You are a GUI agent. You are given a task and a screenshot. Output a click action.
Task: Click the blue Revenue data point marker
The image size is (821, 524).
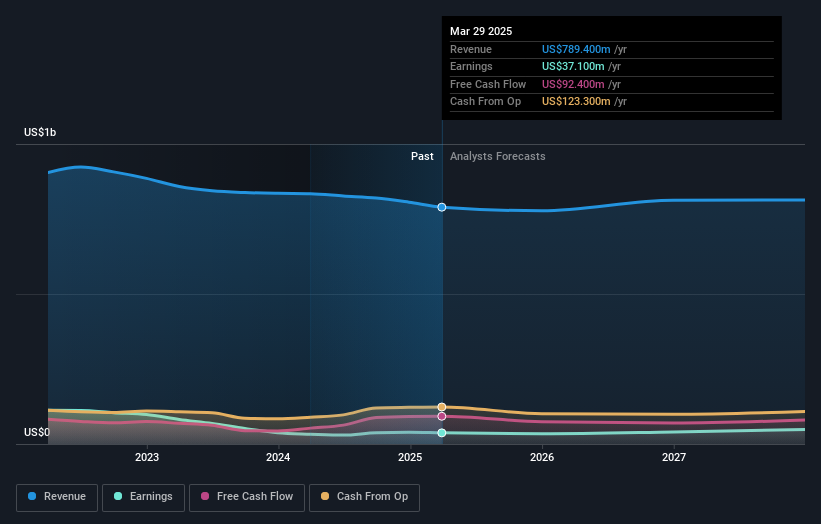click(442, 207)
